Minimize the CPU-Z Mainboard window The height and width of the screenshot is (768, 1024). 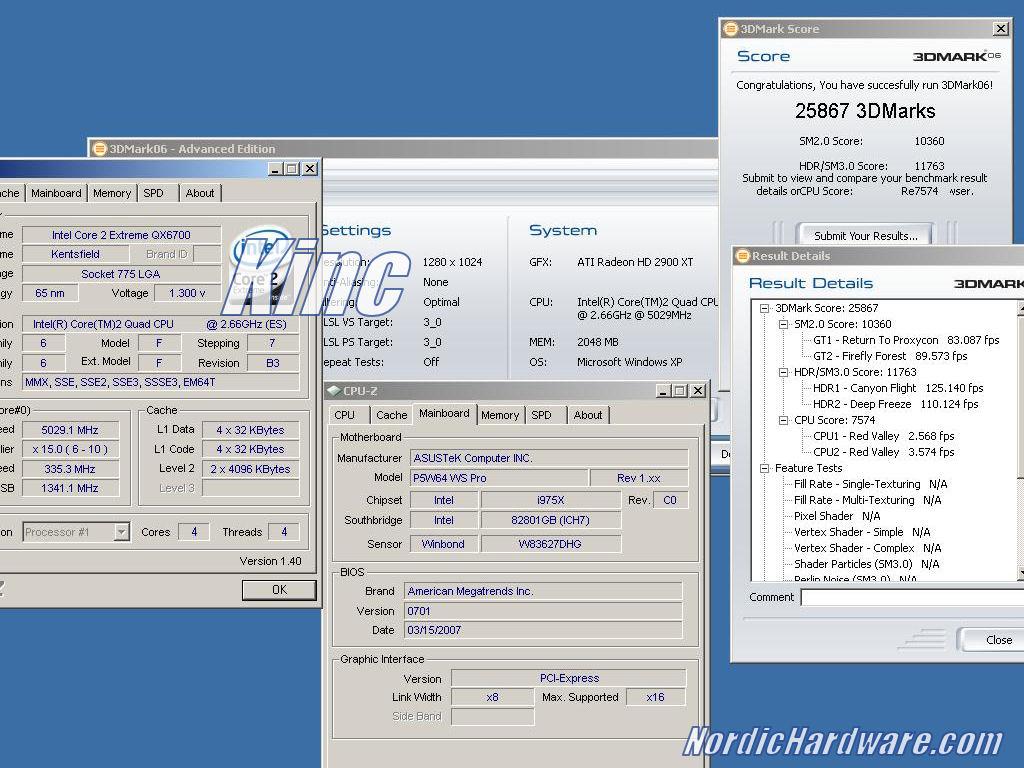click(661, 390)
